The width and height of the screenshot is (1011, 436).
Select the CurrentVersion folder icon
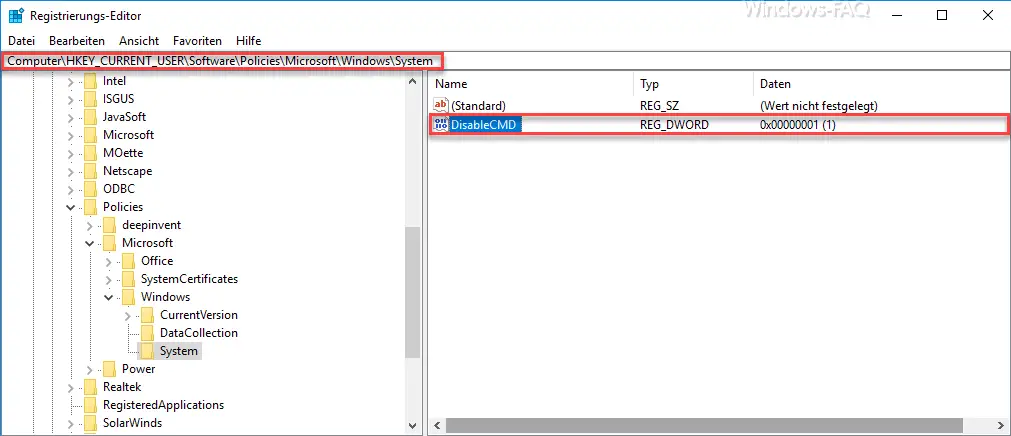[x=148, y=315]
